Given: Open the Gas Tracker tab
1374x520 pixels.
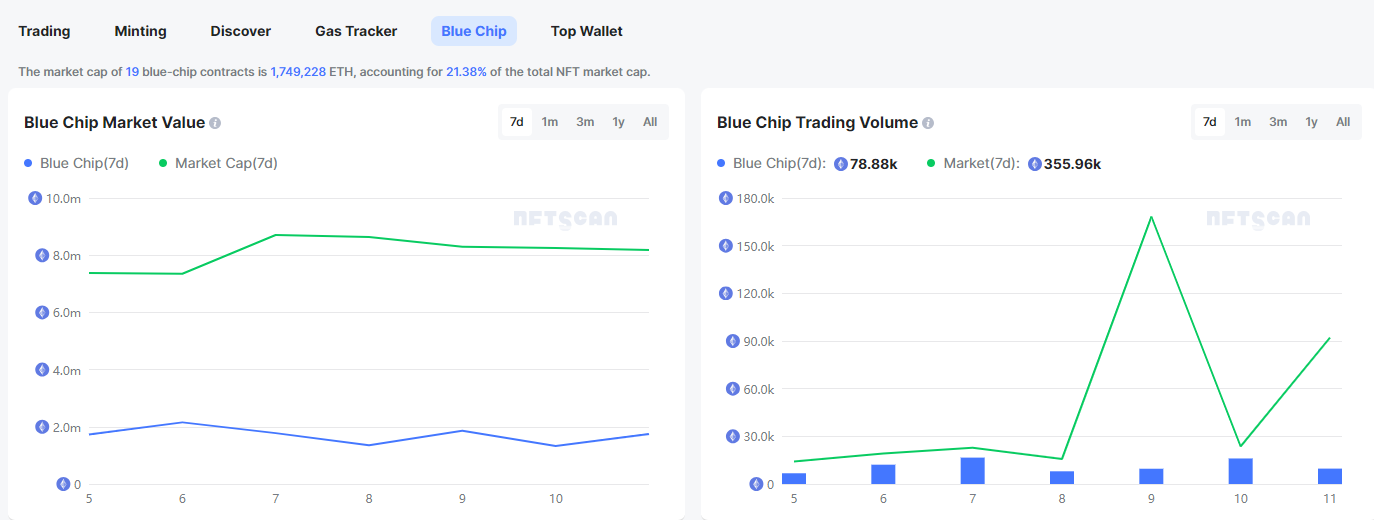Looking at the screenshot, I should point(356,31).
